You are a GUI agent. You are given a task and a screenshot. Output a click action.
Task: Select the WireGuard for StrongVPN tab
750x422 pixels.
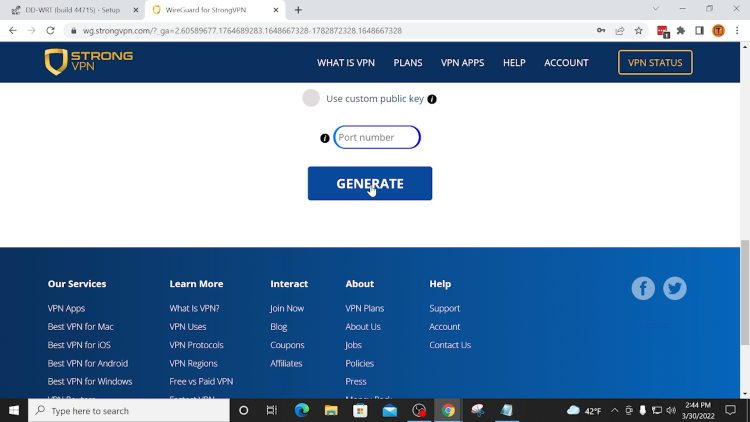coord(213,10)
